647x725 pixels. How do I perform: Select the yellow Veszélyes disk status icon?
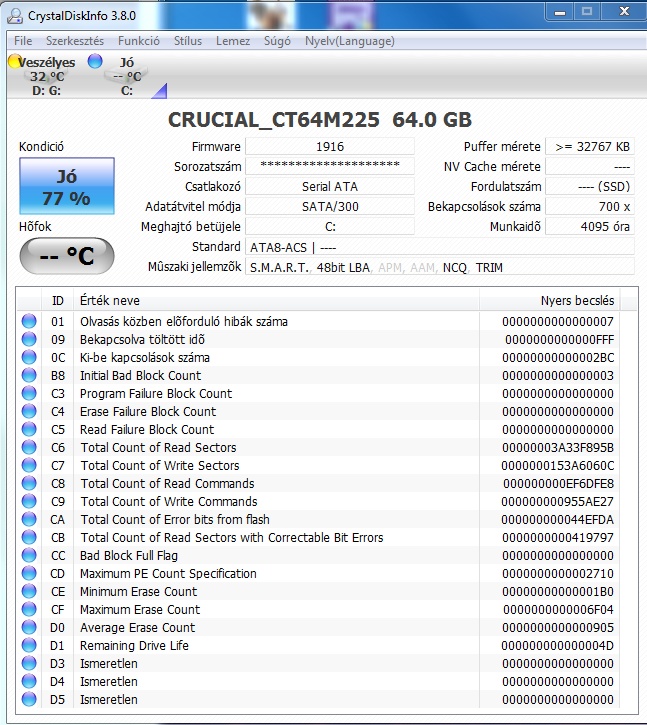pyautogui.click(x=14, y=61)
